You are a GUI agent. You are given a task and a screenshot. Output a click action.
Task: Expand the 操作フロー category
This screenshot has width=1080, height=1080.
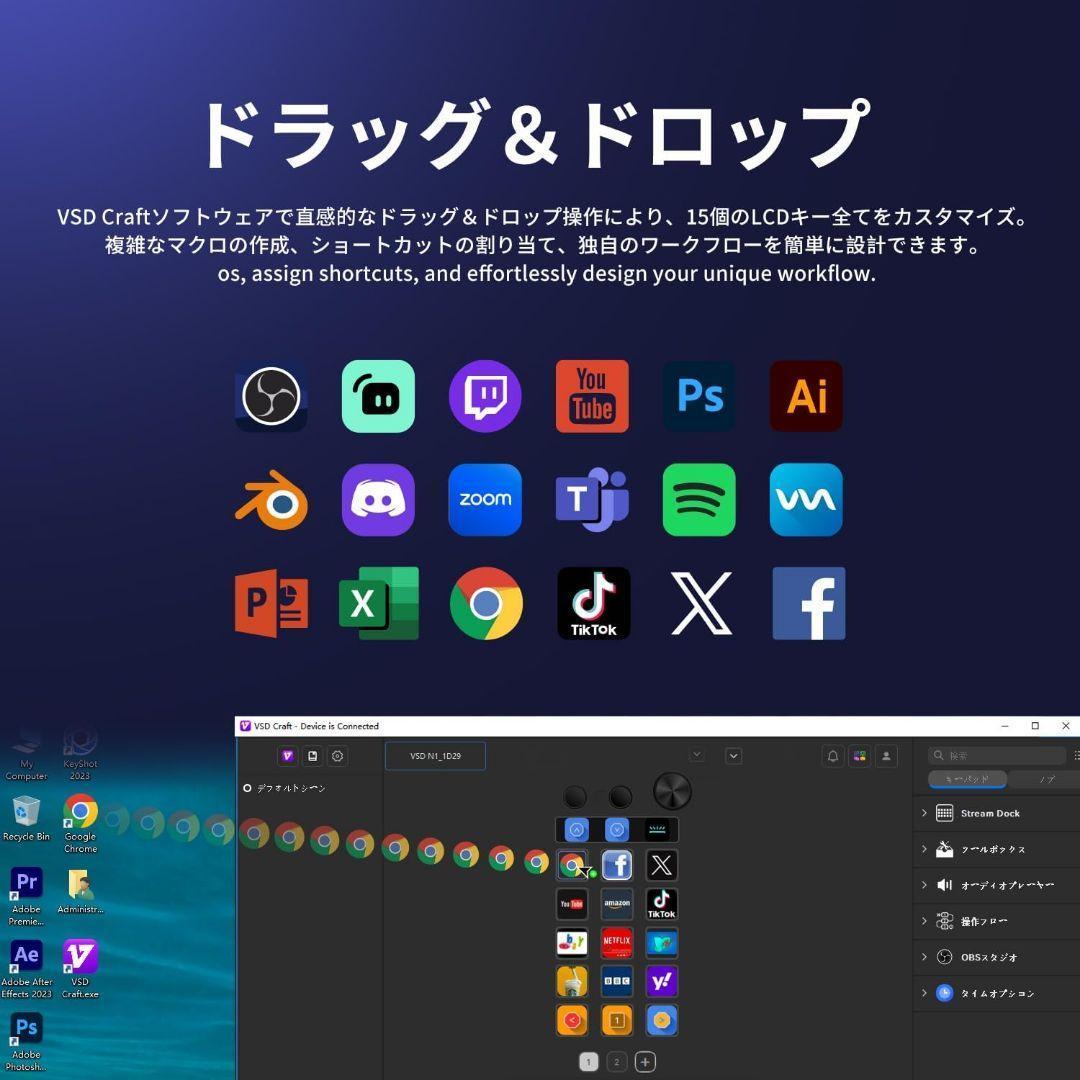[996, 921]
